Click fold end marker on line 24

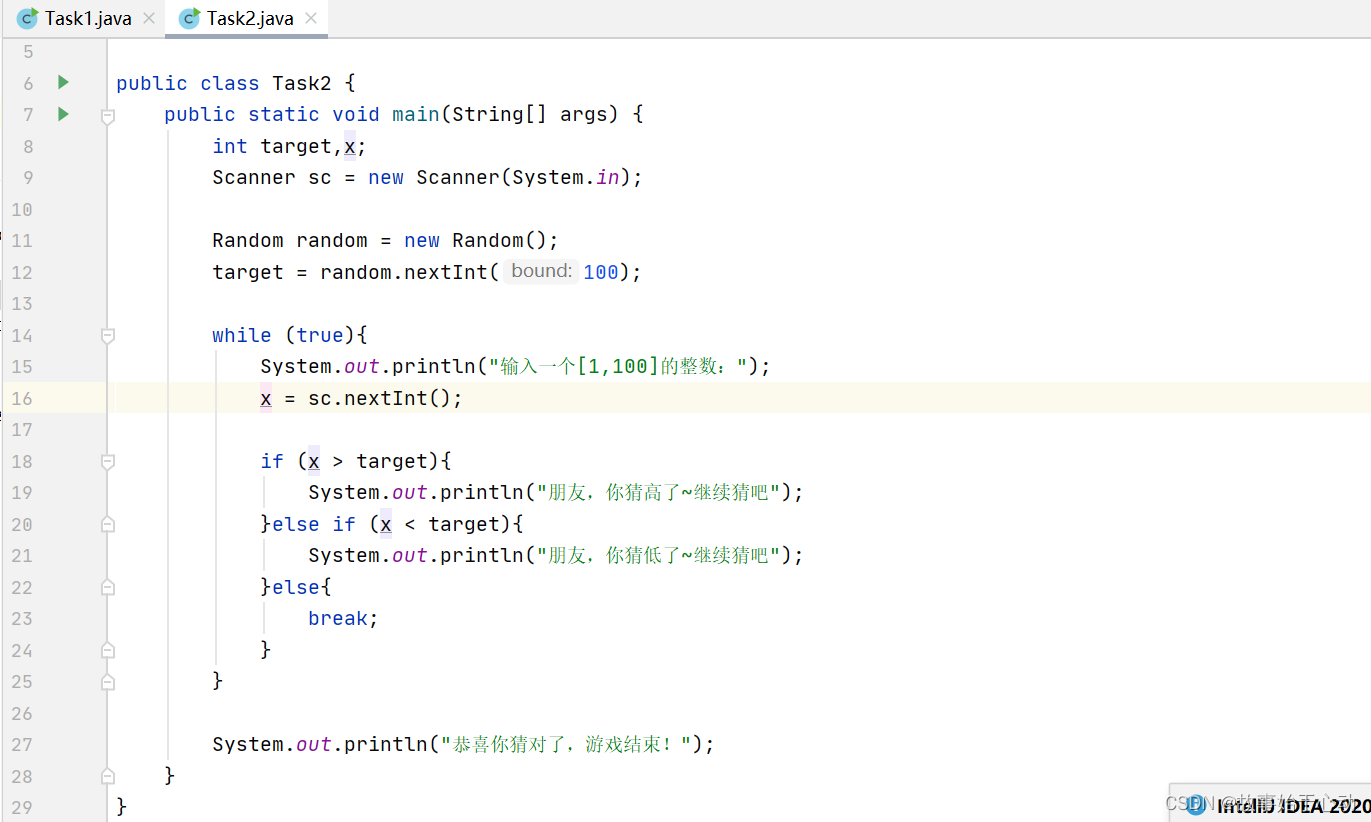pyautogui.click(x=108, y=650)
